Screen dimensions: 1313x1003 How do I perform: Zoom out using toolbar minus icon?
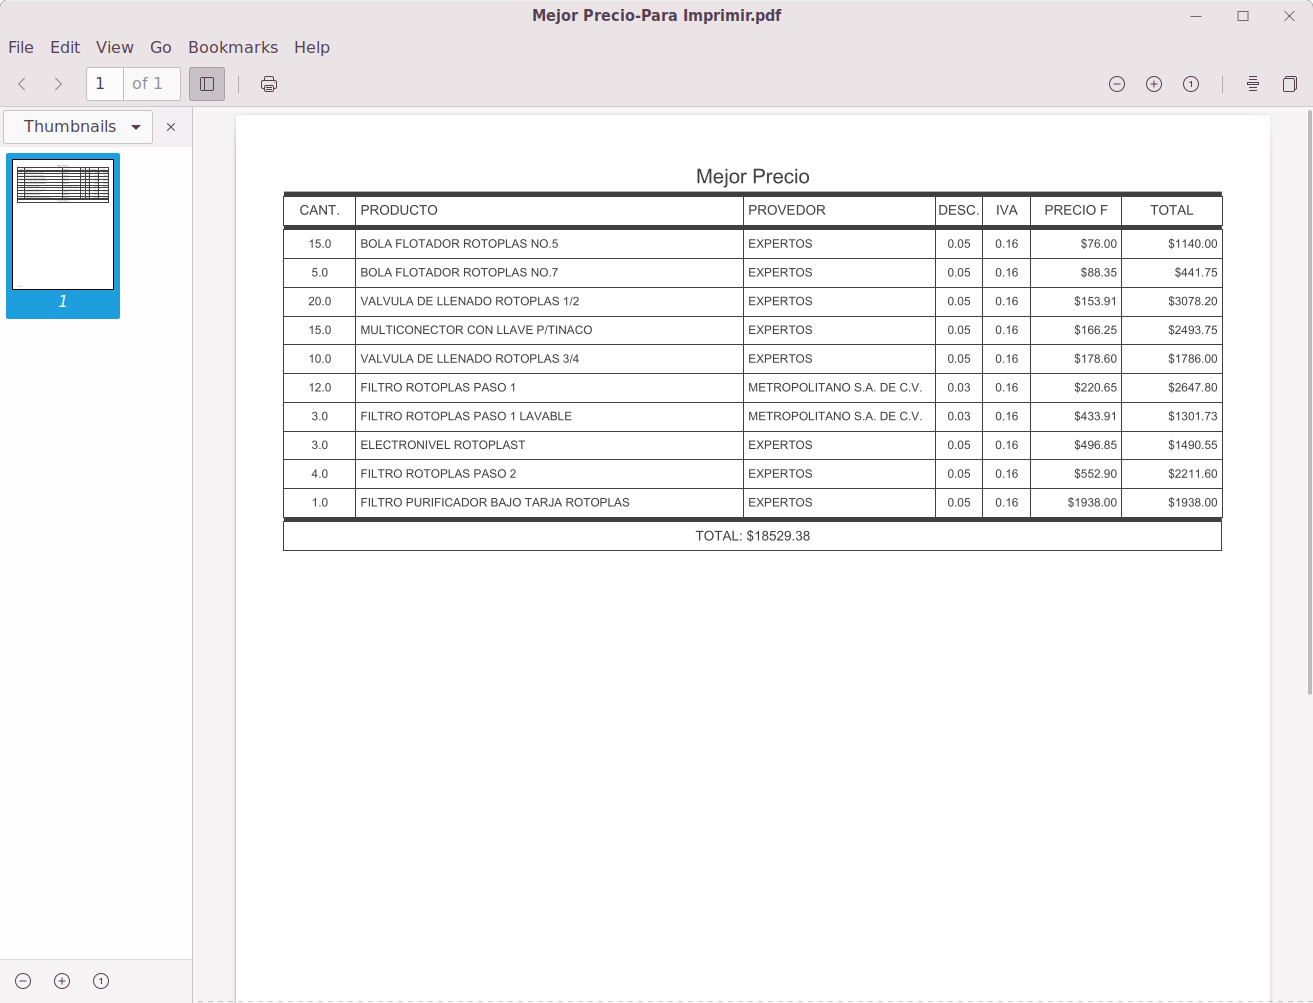click(1117, 84)
